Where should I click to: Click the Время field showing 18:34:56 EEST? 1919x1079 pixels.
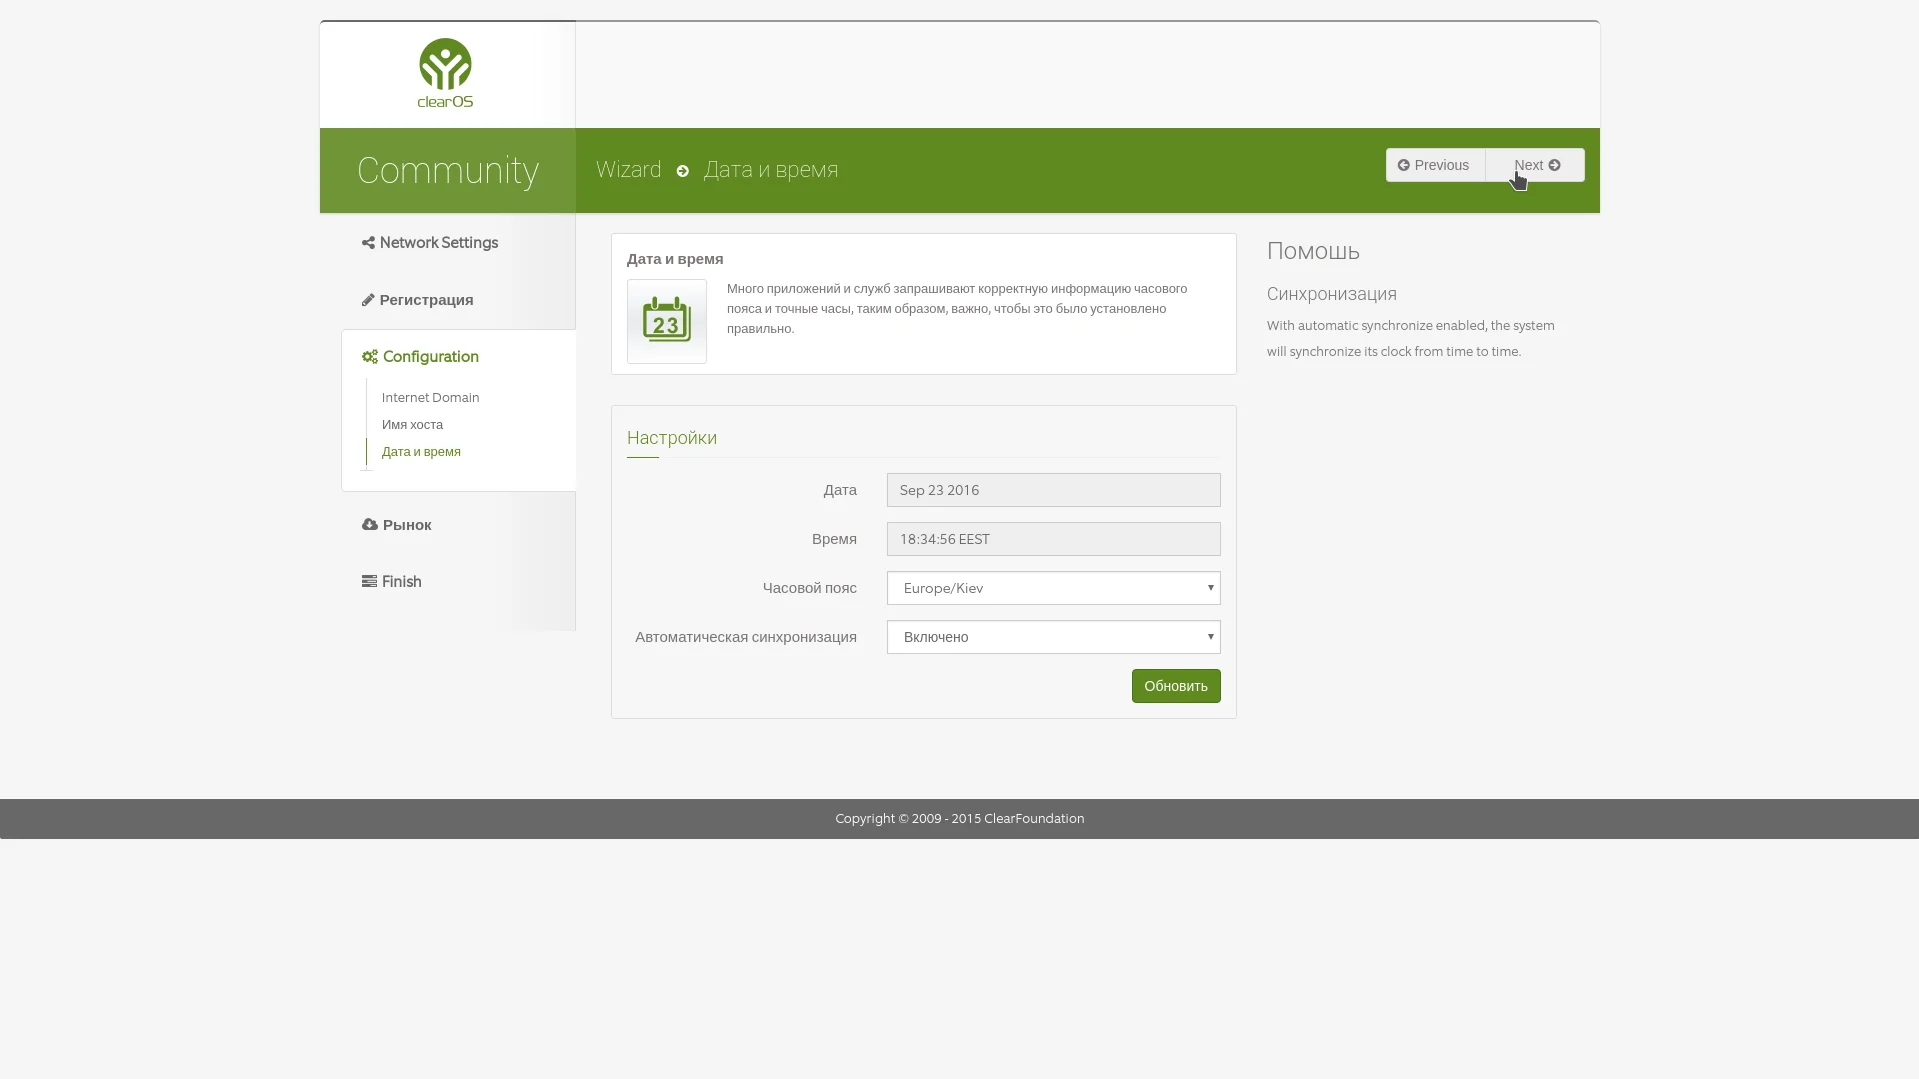[x=1053, y=539]
